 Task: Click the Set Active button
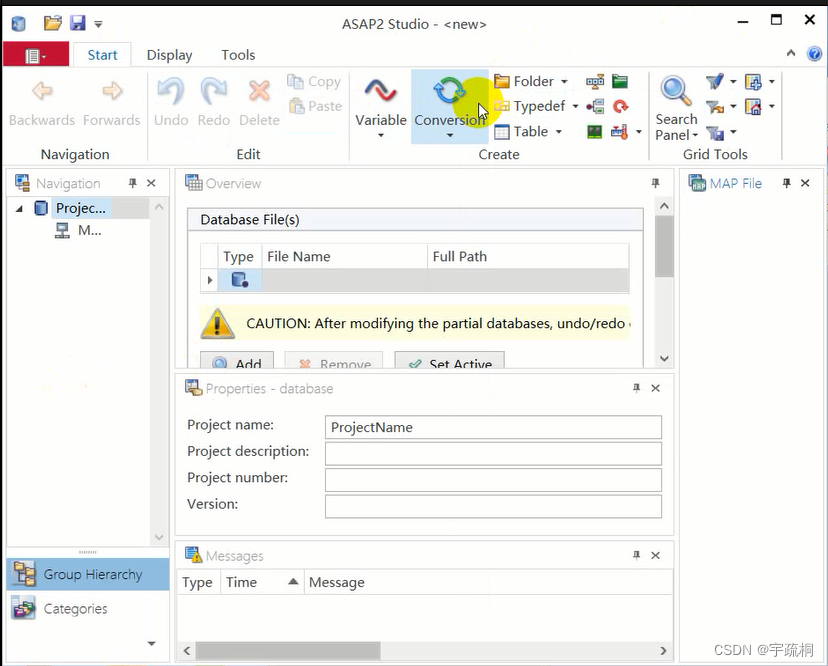[x=450, y=362]
